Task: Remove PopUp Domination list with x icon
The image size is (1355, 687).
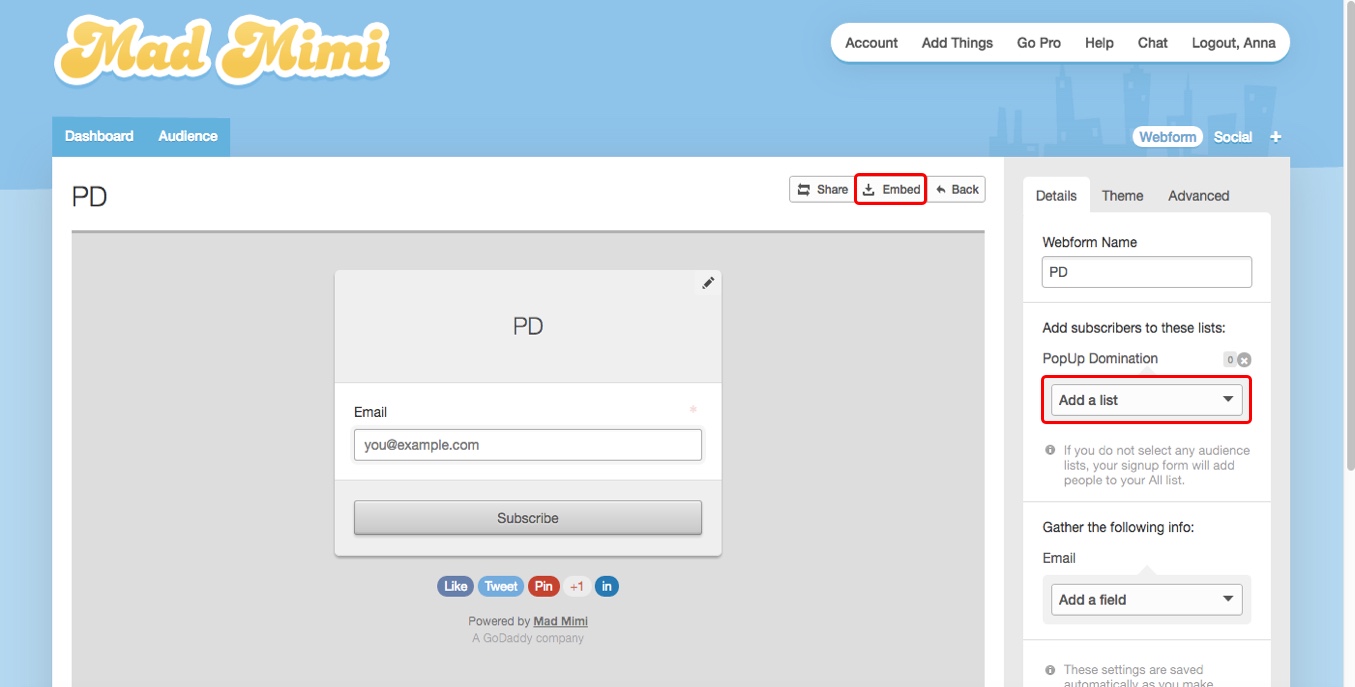Action: pos(1244,360)
